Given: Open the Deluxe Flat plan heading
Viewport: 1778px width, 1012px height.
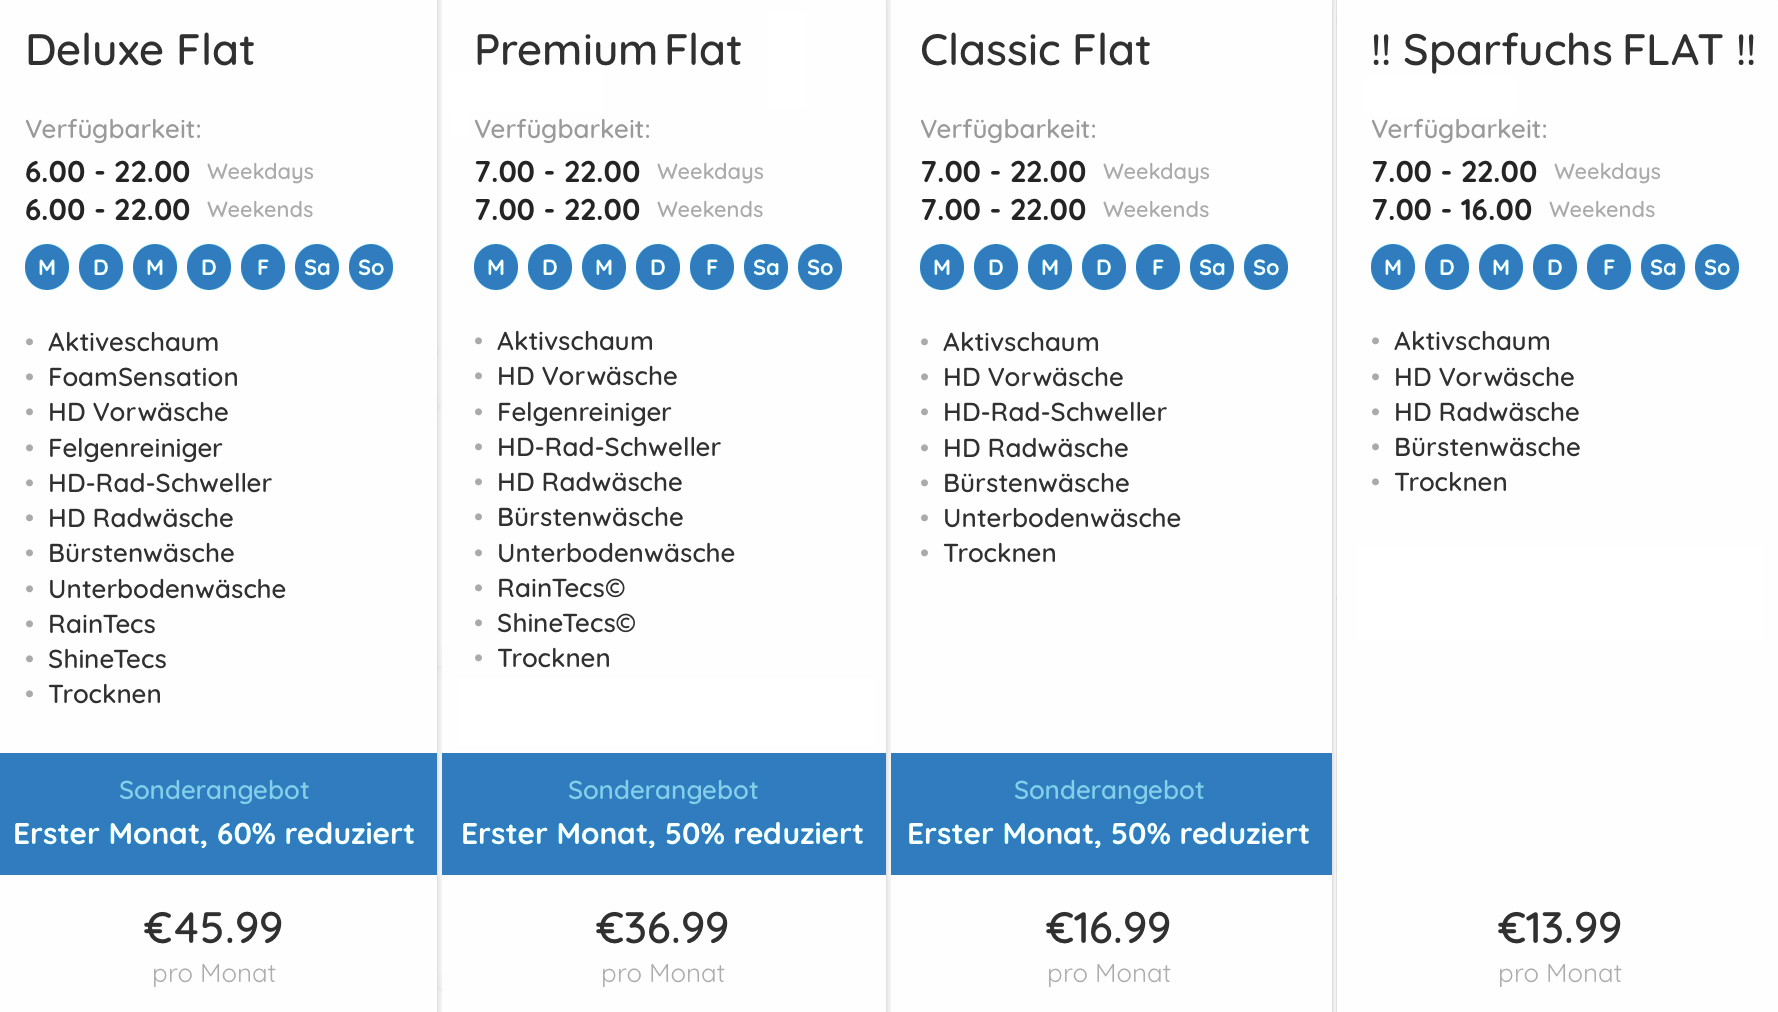Looking at the screenshot, I should [x=140, y=50].
